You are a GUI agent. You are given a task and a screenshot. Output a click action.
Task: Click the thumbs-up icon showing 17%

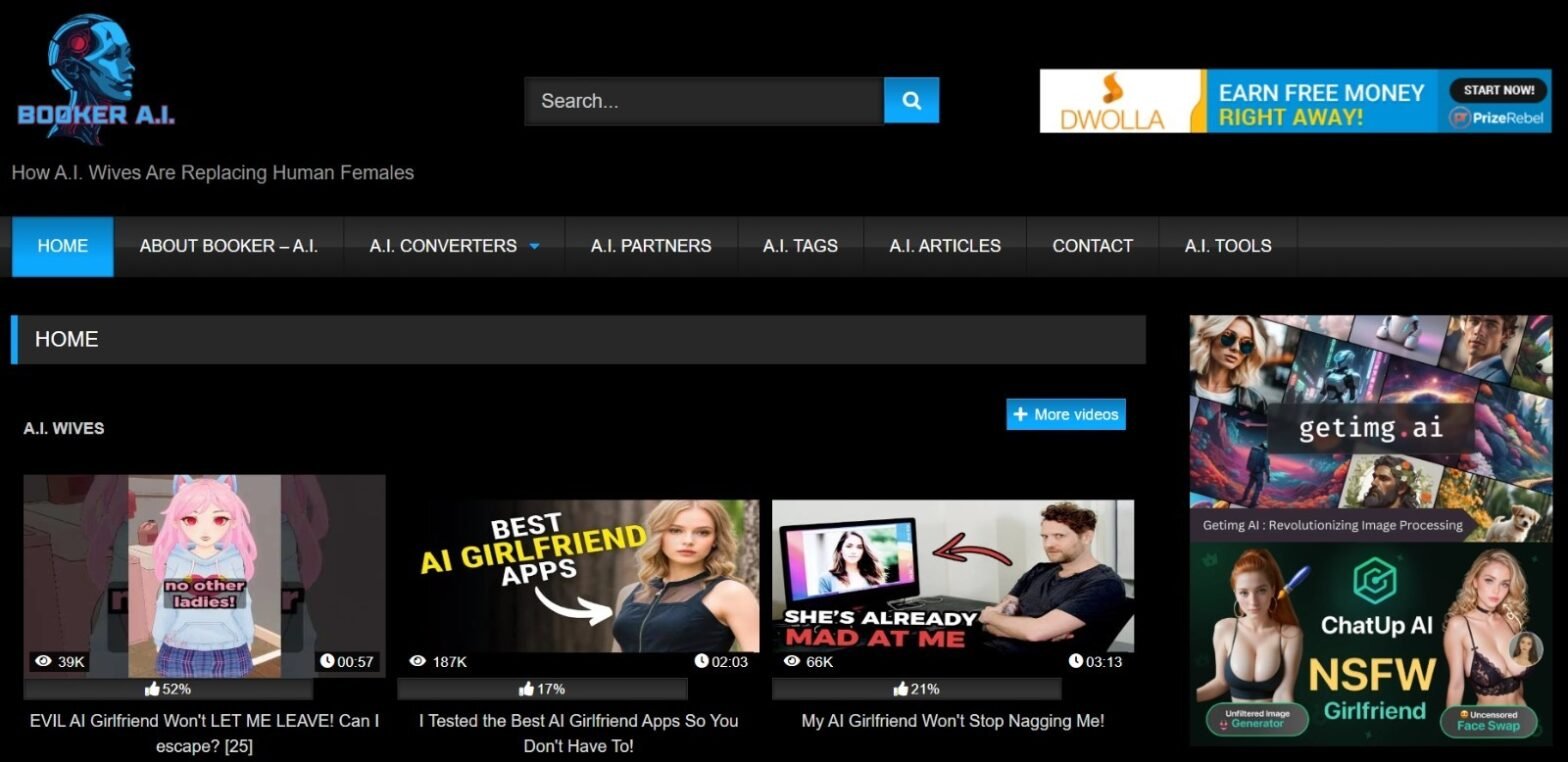click(x=526, y=689)
